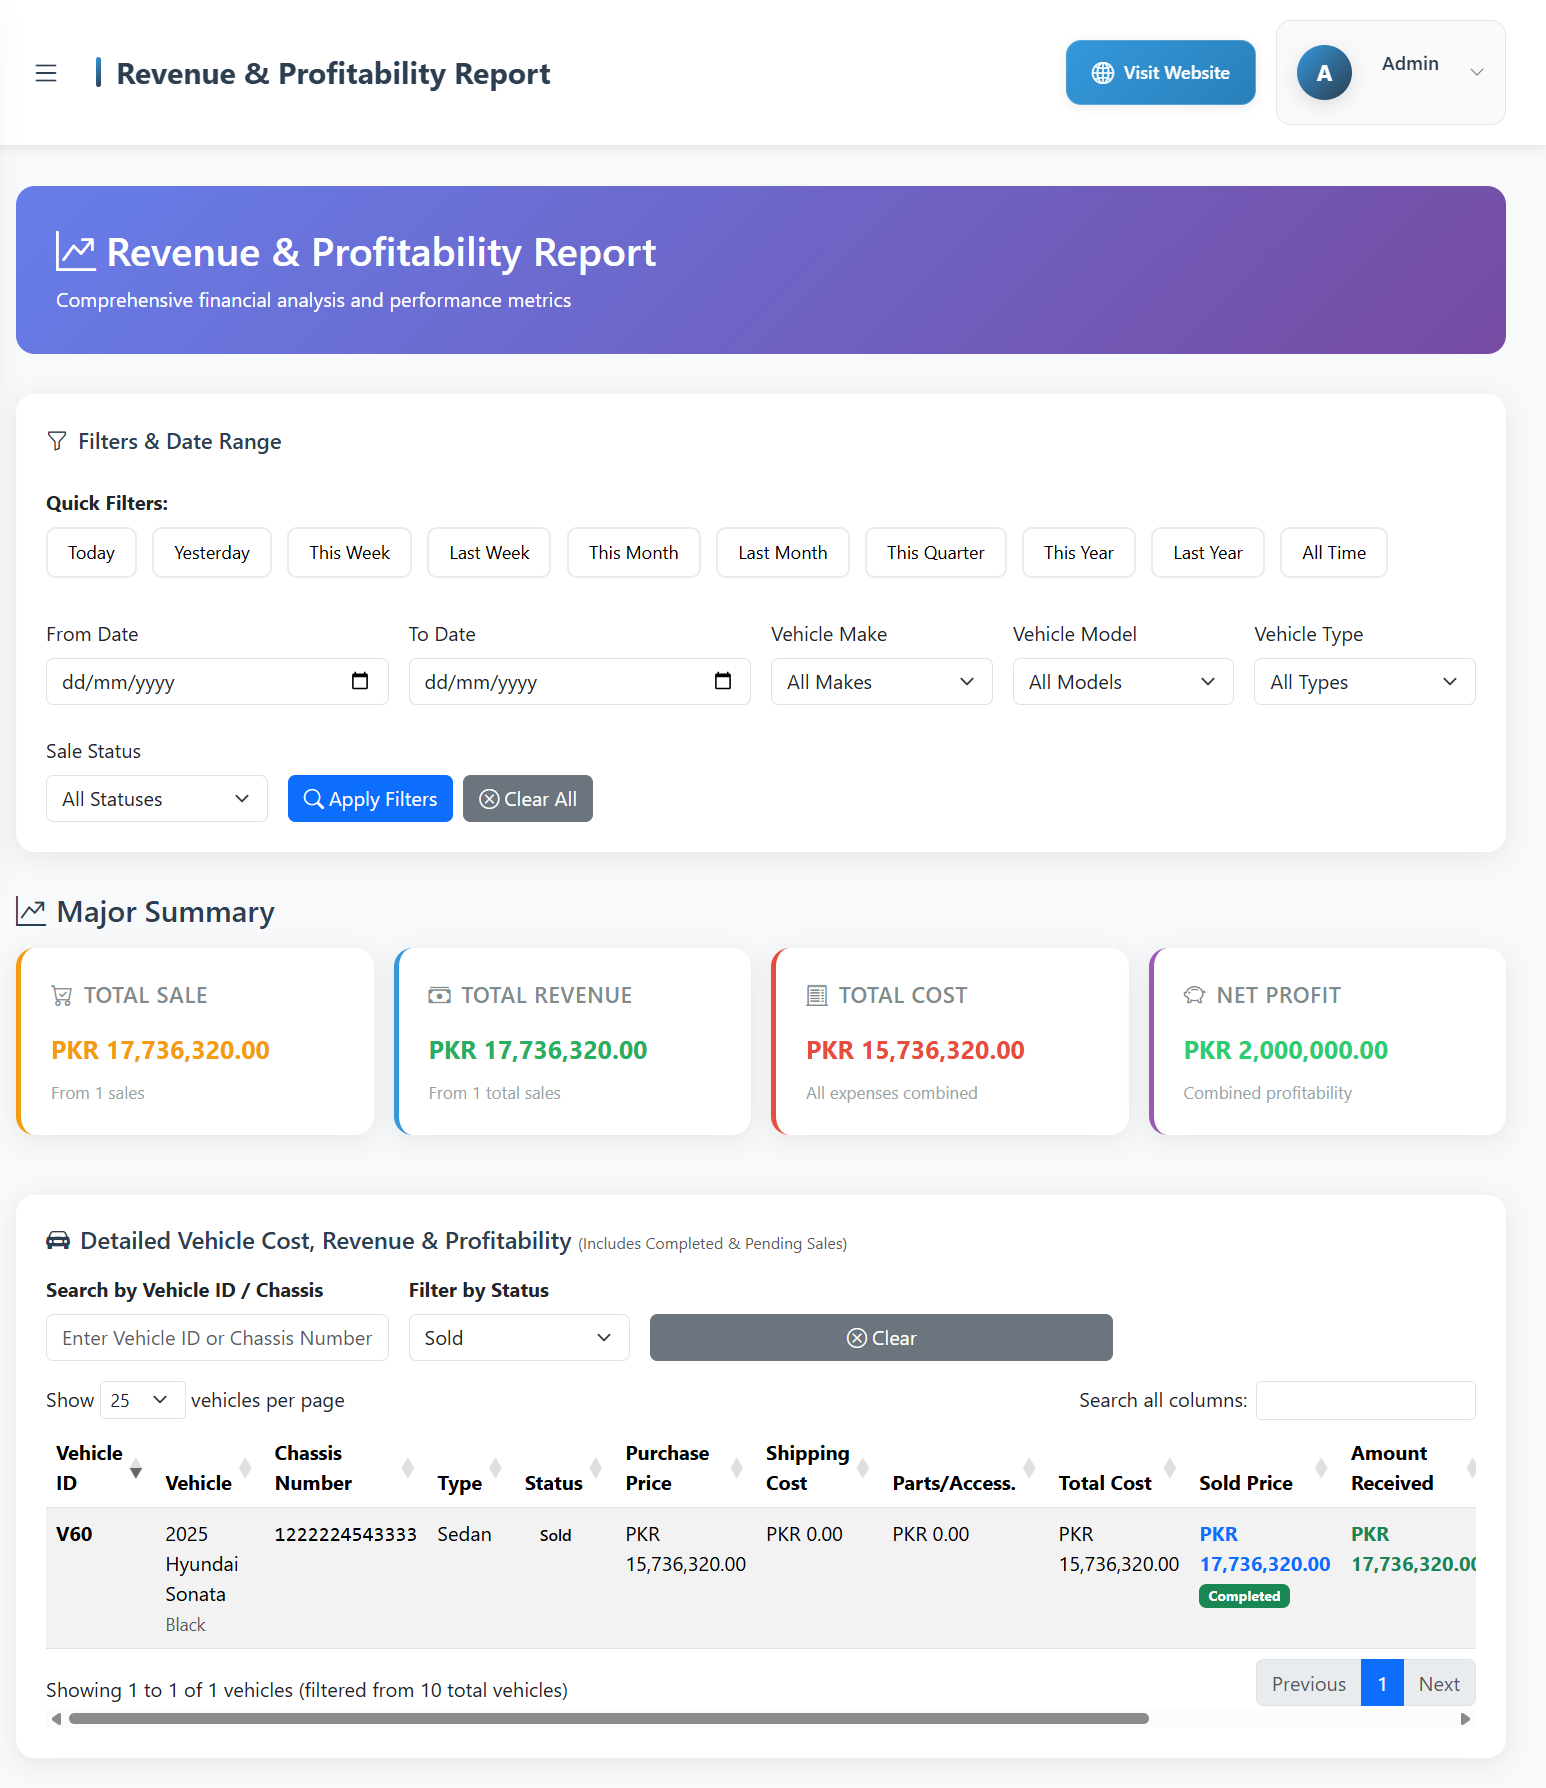
Task: Select the Last Year quick filter
Action: pyautogui.click(x=1207, y=553)
